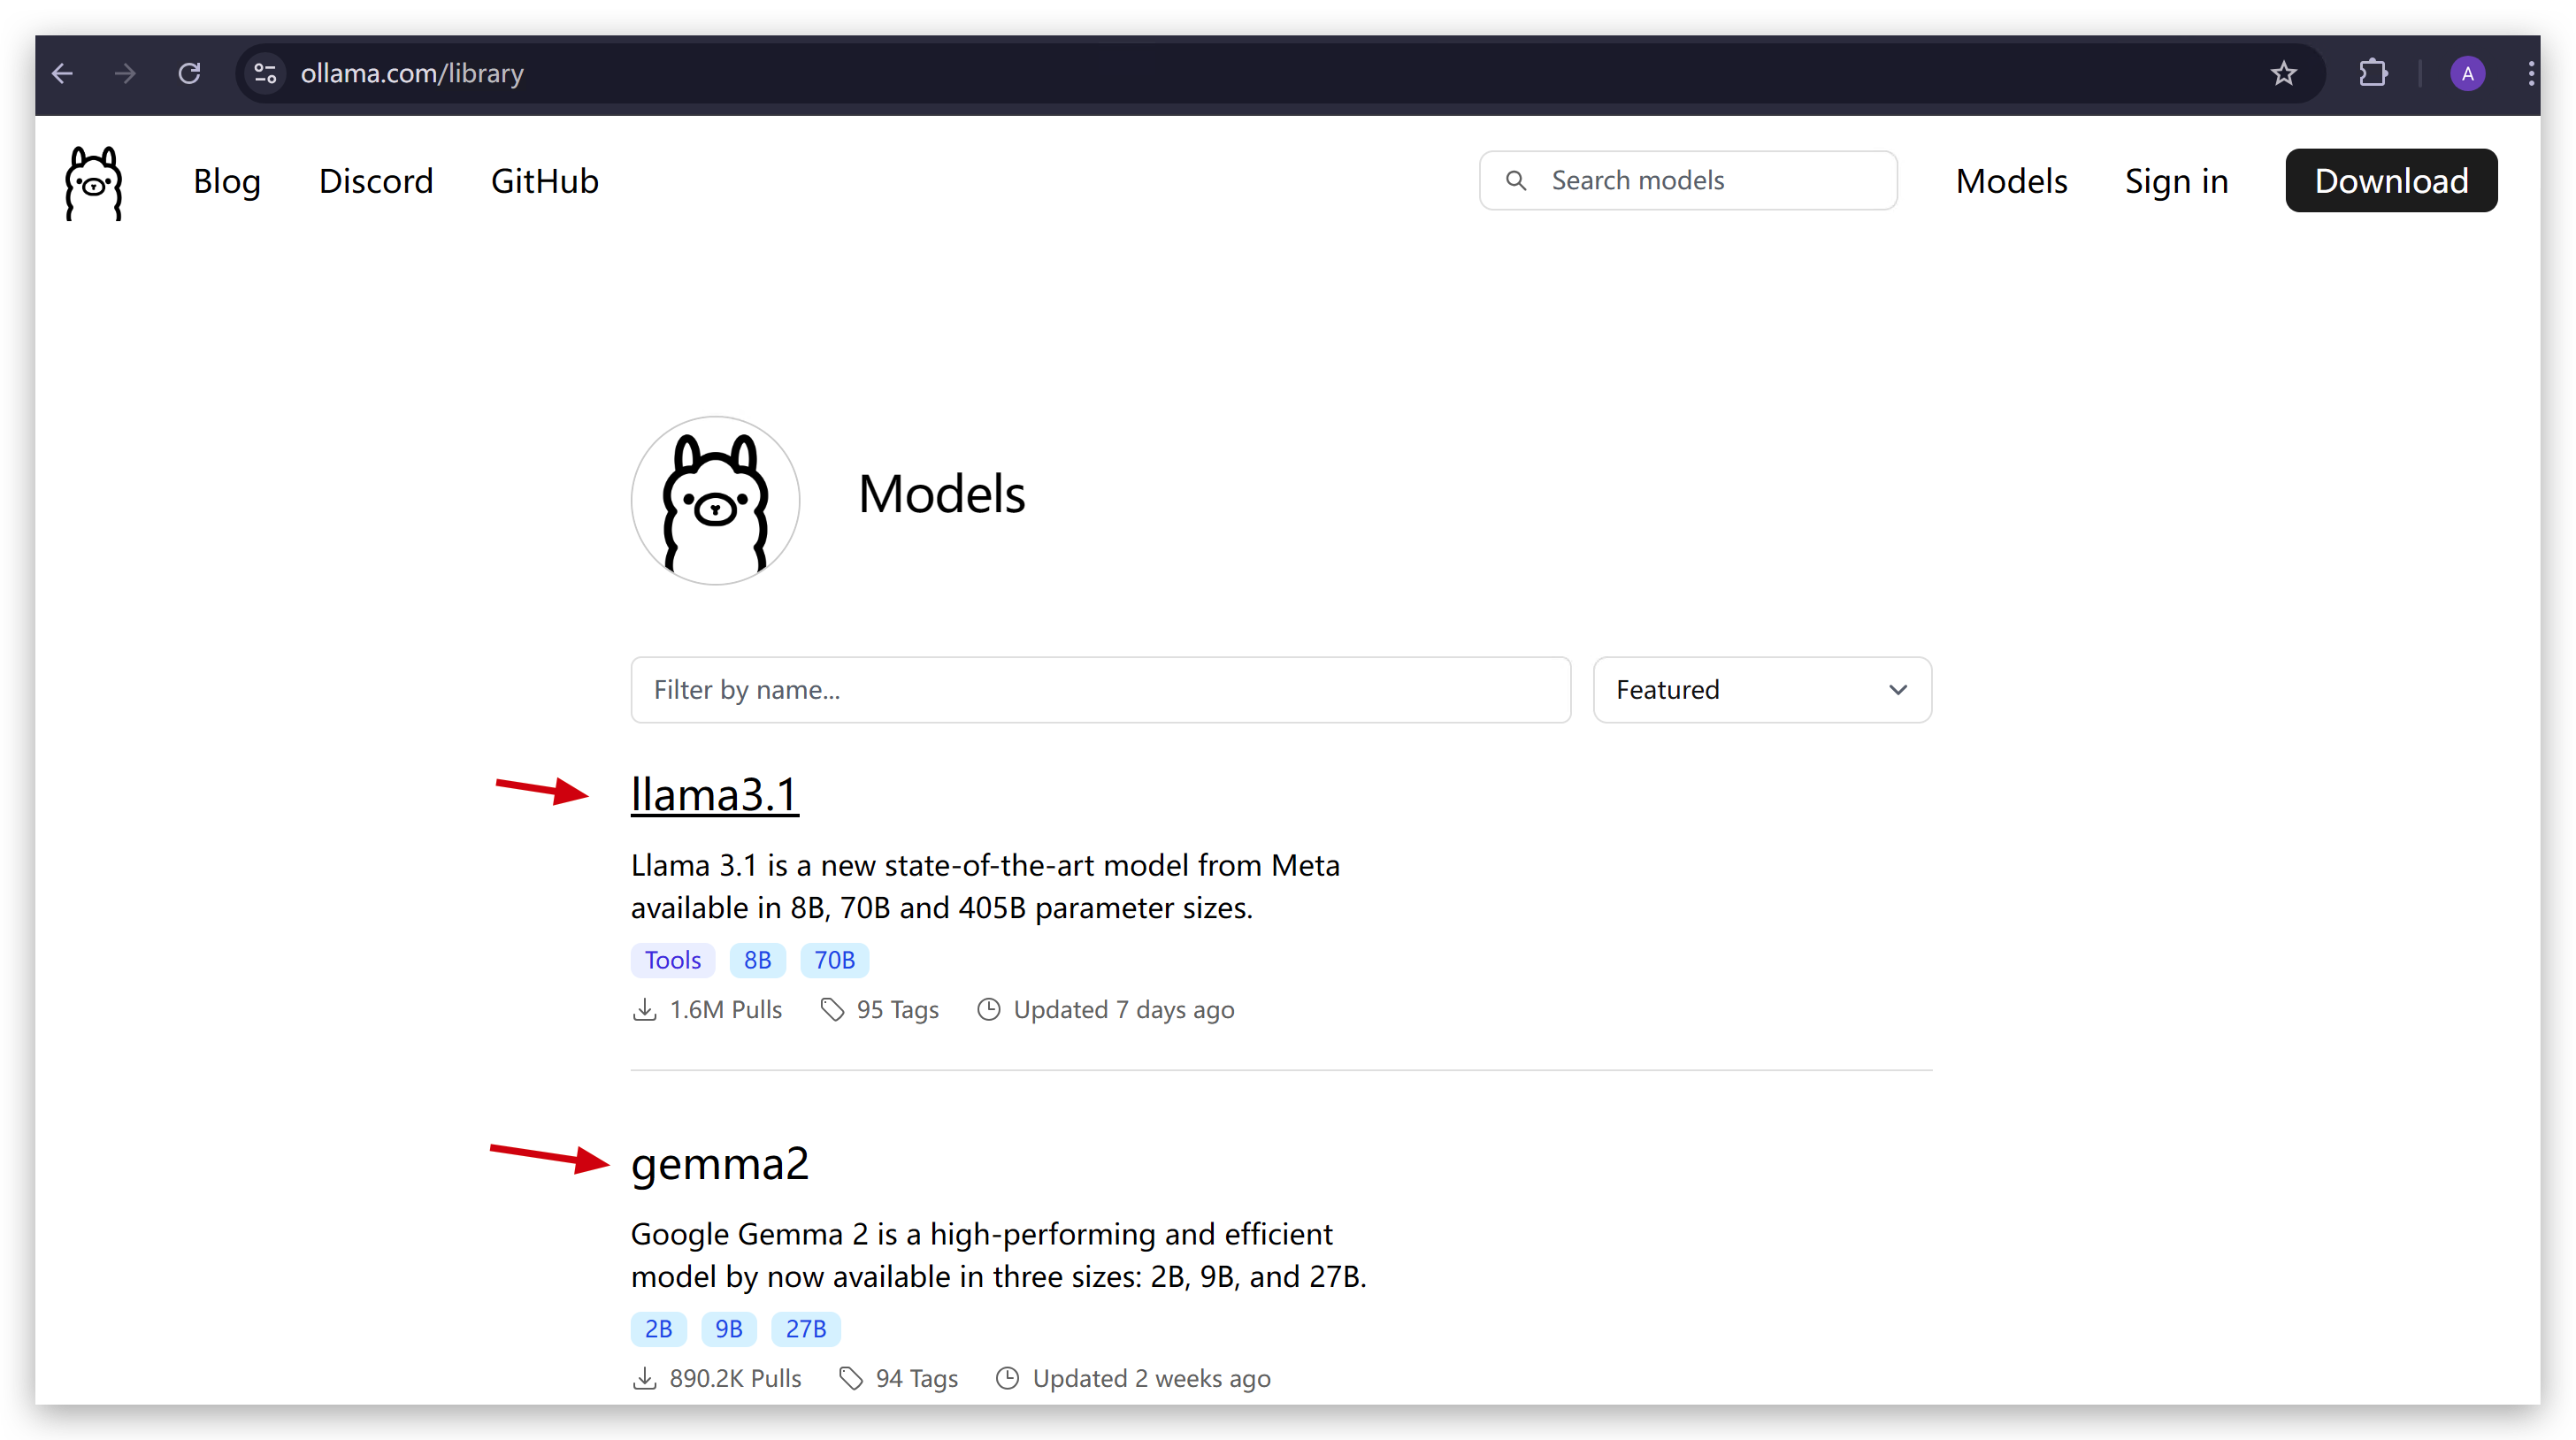2576x1440 pixels.
Task: Open the browser extensions puzzle icon
Action: point(2373,73)
